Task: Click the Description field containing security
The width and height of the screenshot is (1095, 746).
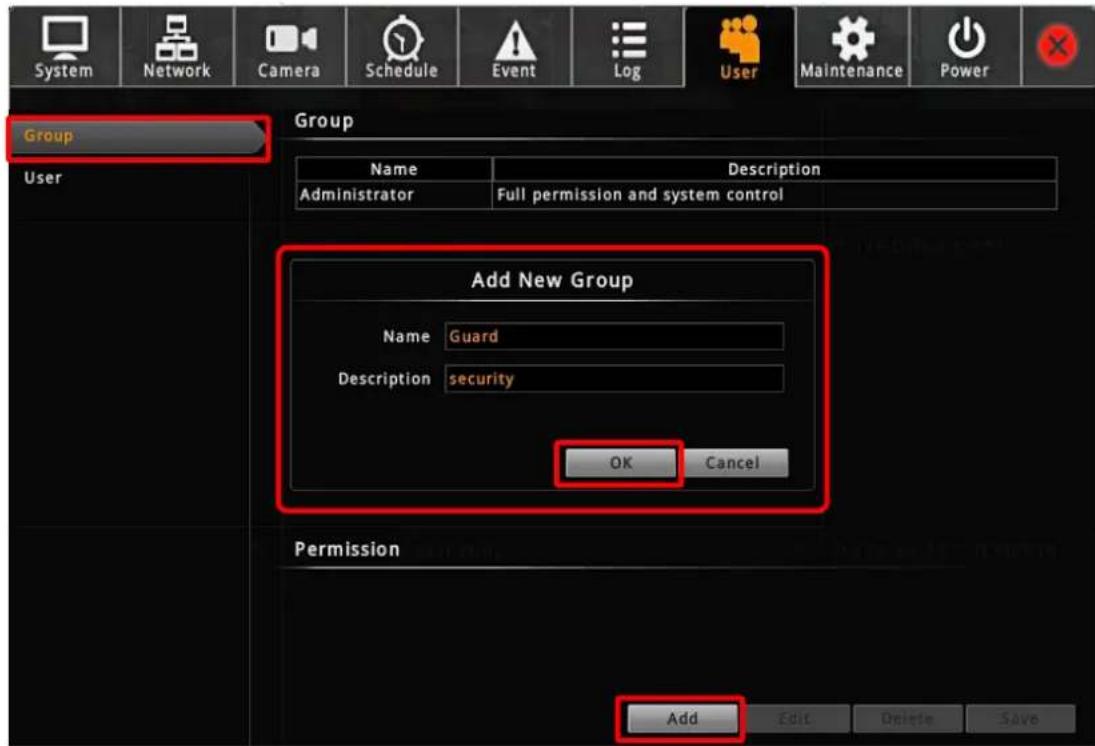Action: (614, 379)
